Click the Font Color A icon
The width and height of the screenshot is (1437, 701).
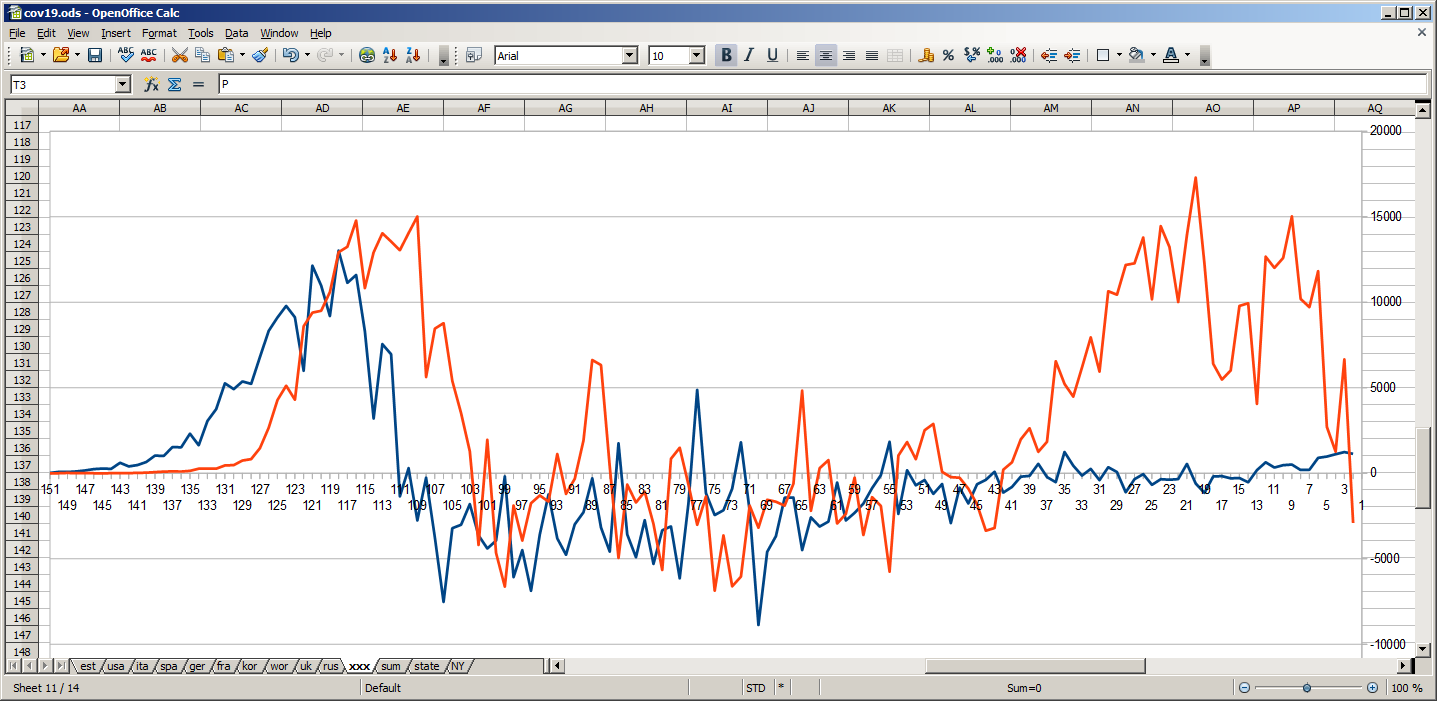pyautogui.click(x=1170, y=55)
